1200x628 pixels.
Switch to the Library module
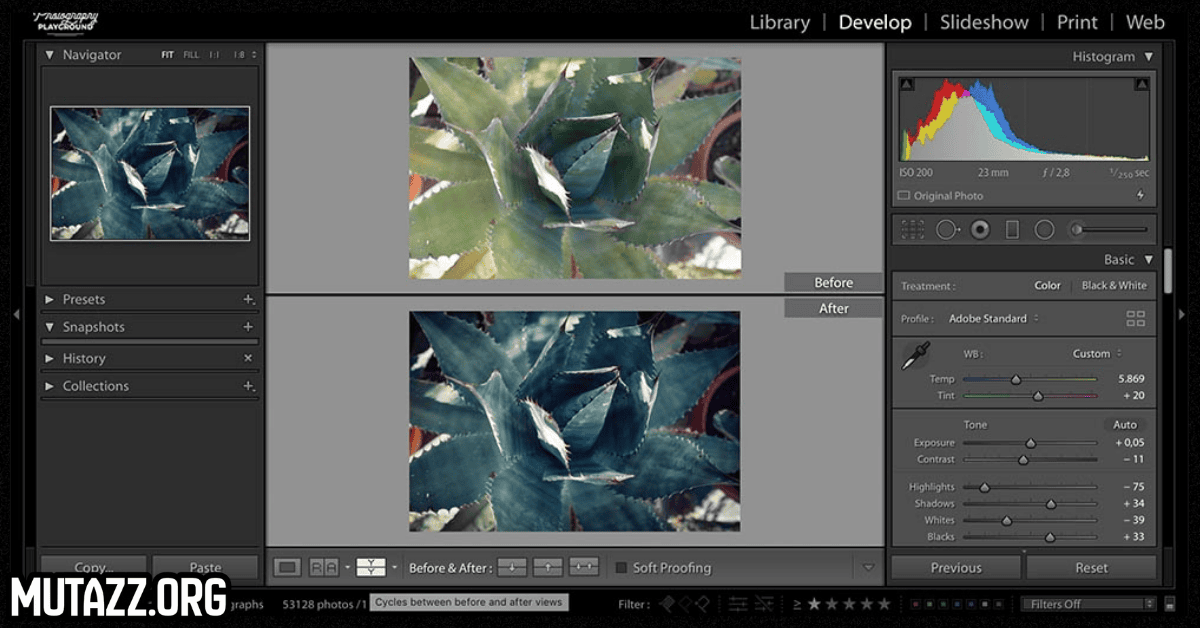[779, 22]
